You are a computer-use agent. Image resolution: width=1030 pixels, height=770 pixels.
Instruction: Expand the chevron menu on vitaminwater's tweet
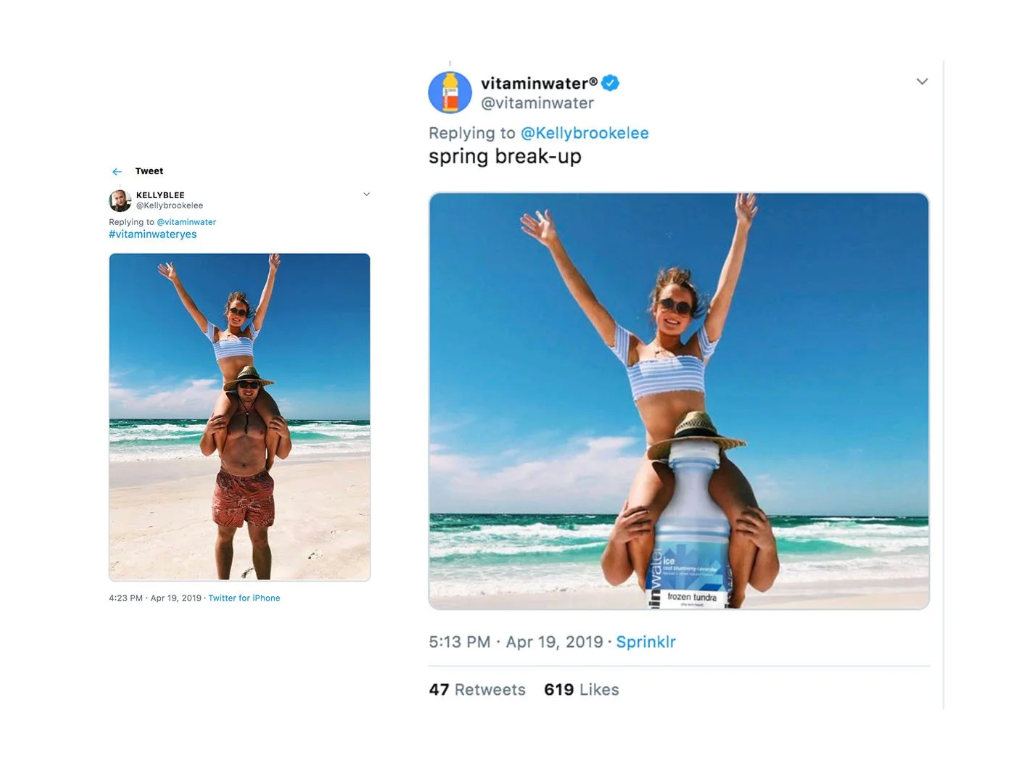921,81
